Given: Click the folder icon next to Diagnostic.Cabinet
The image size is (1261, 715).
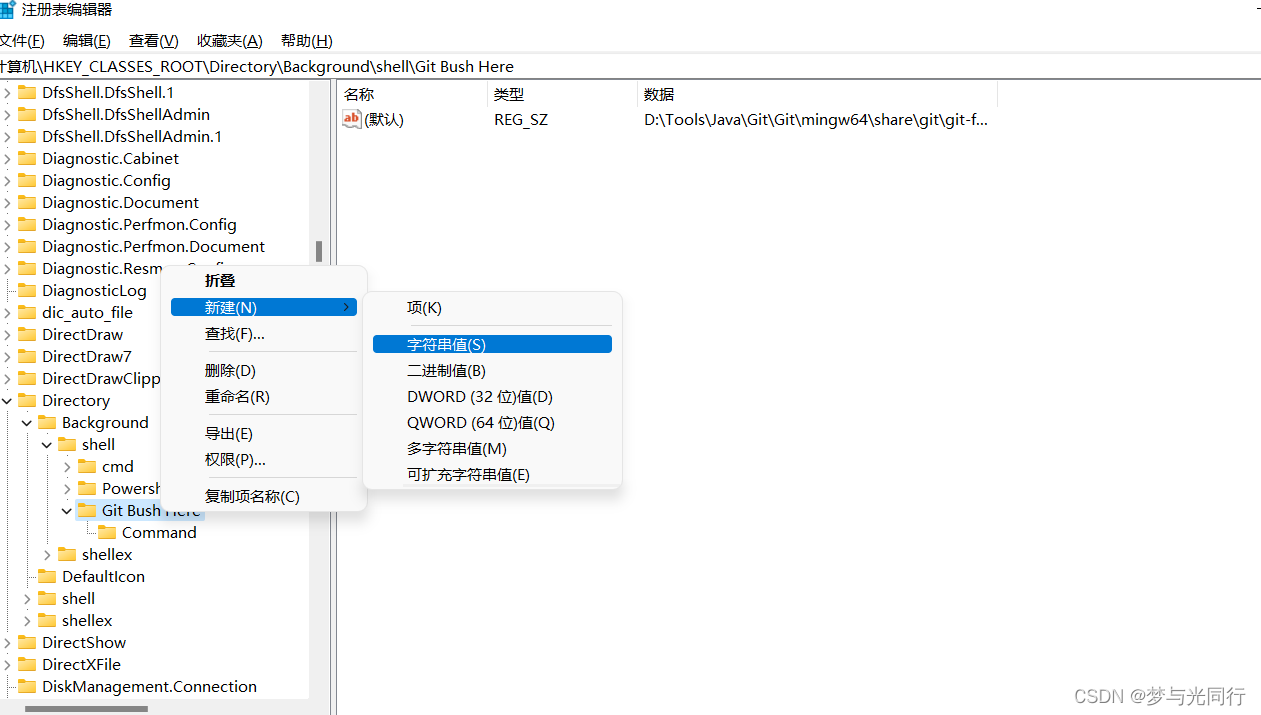Looking at the screenshot, I should 27,158.
